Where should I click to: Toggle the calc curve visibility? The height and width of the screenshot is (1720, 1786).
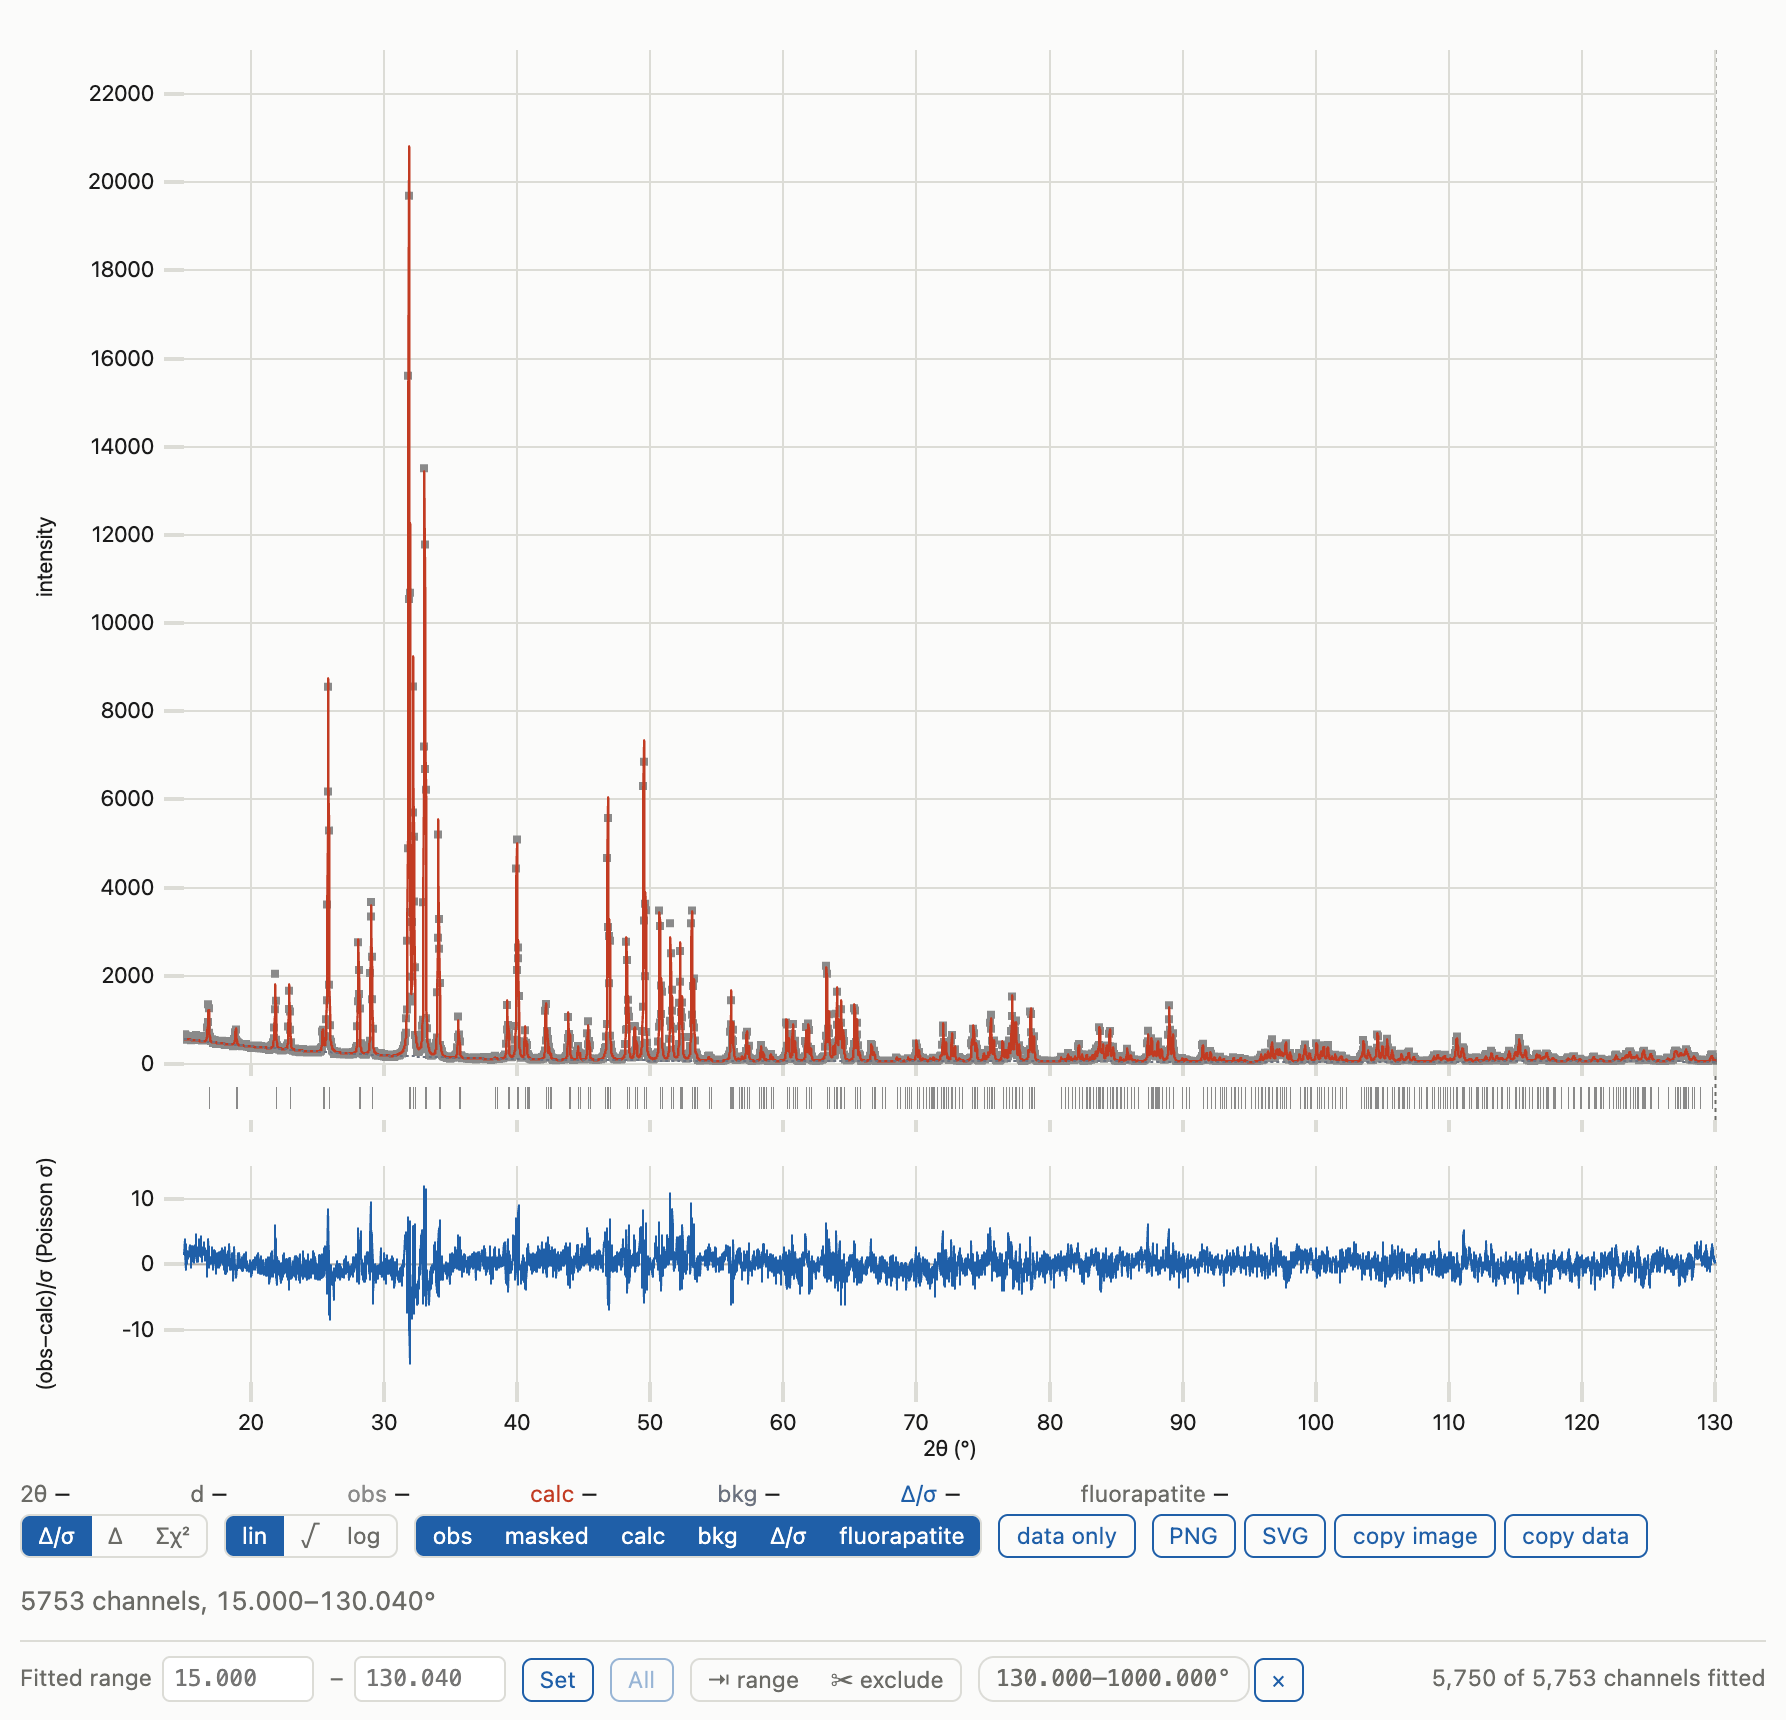[643, 1536]
